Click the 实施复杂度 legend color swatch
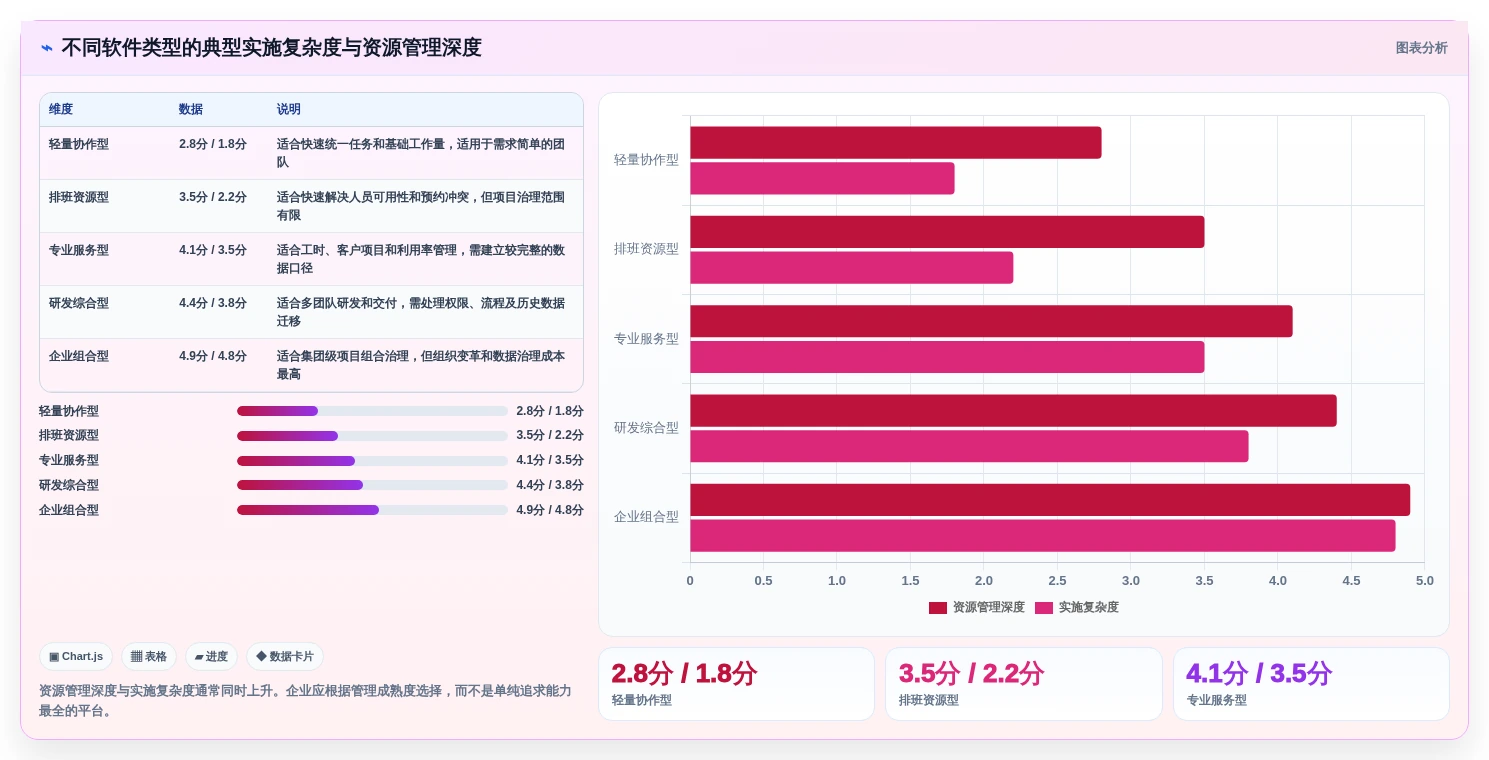1489x760 pixels. coord(1044,608)
